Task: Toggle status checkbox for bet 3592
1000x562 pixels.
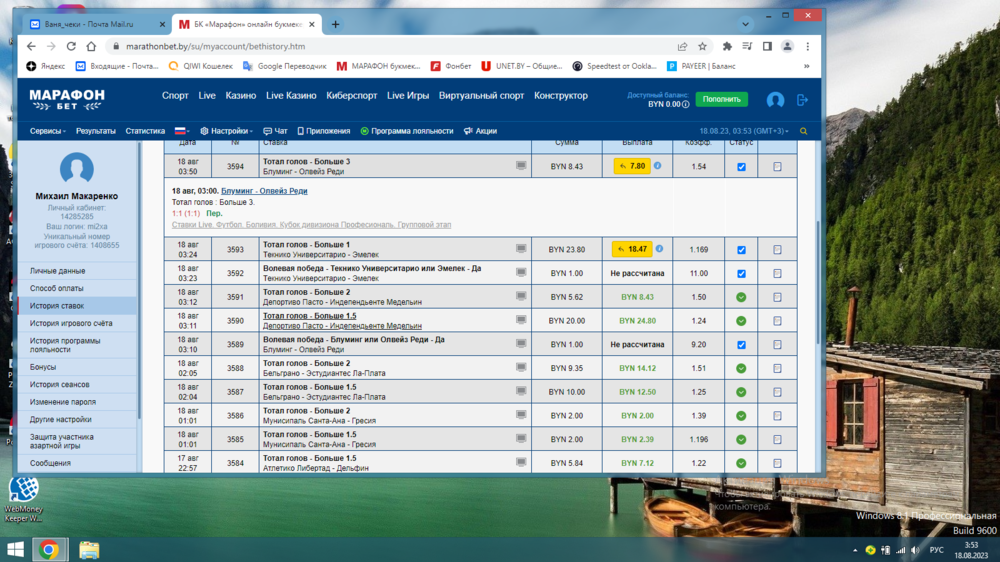Action: point(741,273)
